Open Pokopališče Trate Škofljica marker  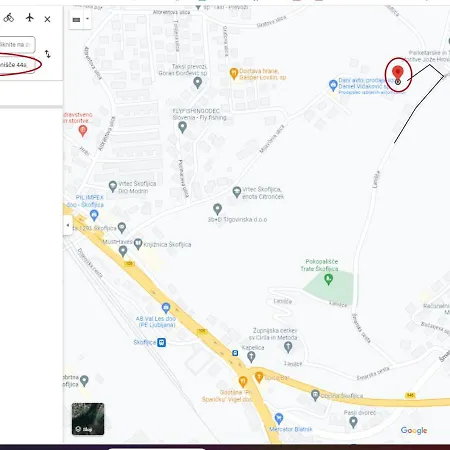coord(328,279)
